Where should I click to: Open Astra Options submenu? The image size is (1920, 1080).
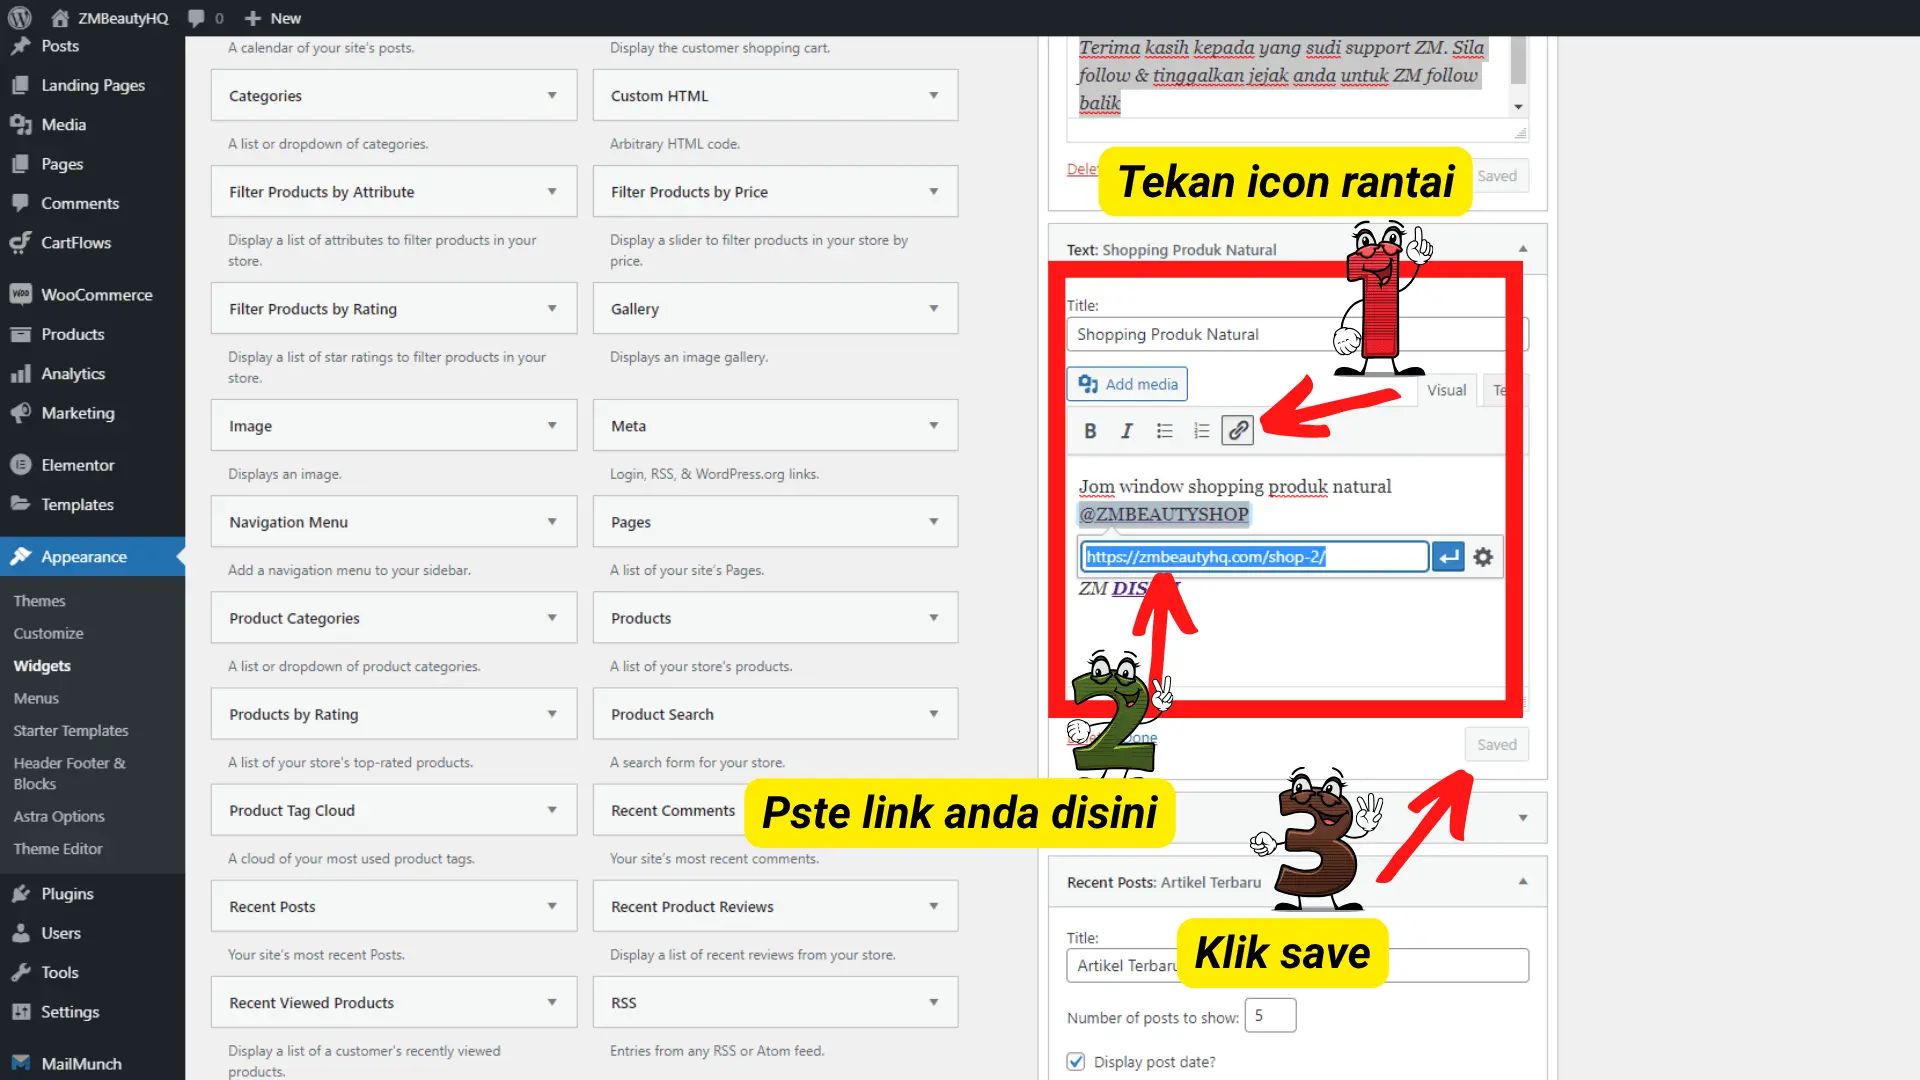59,816
